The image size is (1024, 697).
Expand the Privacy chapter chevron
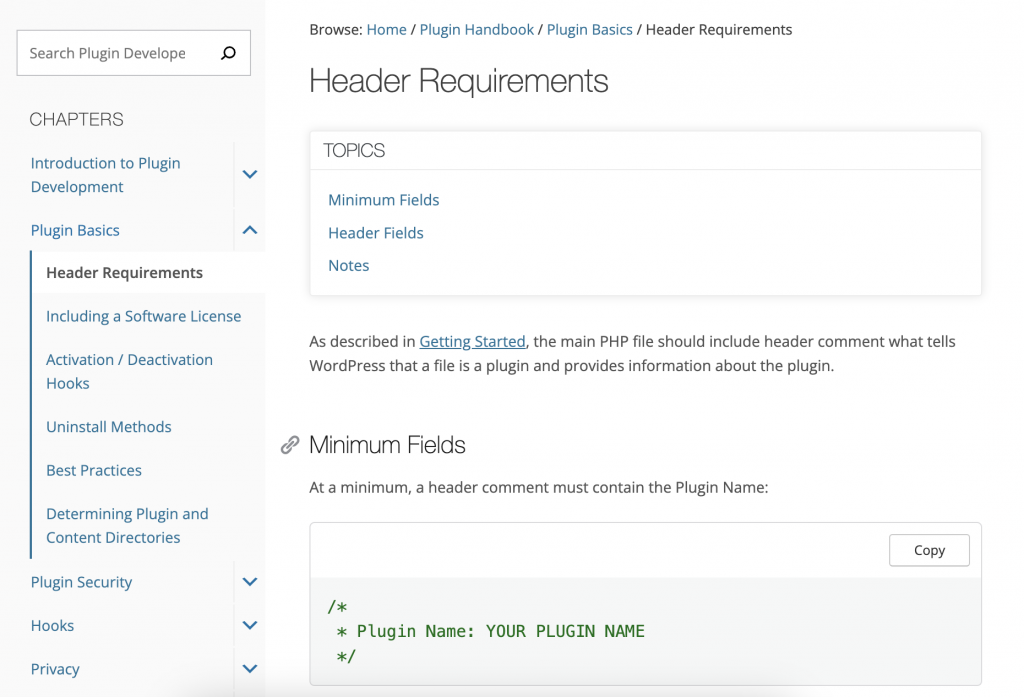250,669
